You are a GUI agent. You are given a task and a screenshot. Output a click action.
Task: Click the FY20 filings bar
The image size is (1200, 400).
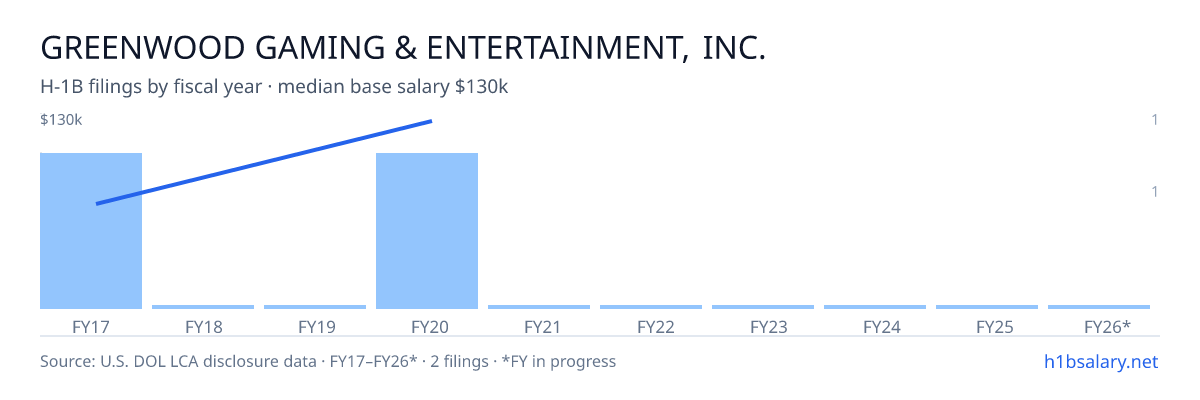point(427,231)
